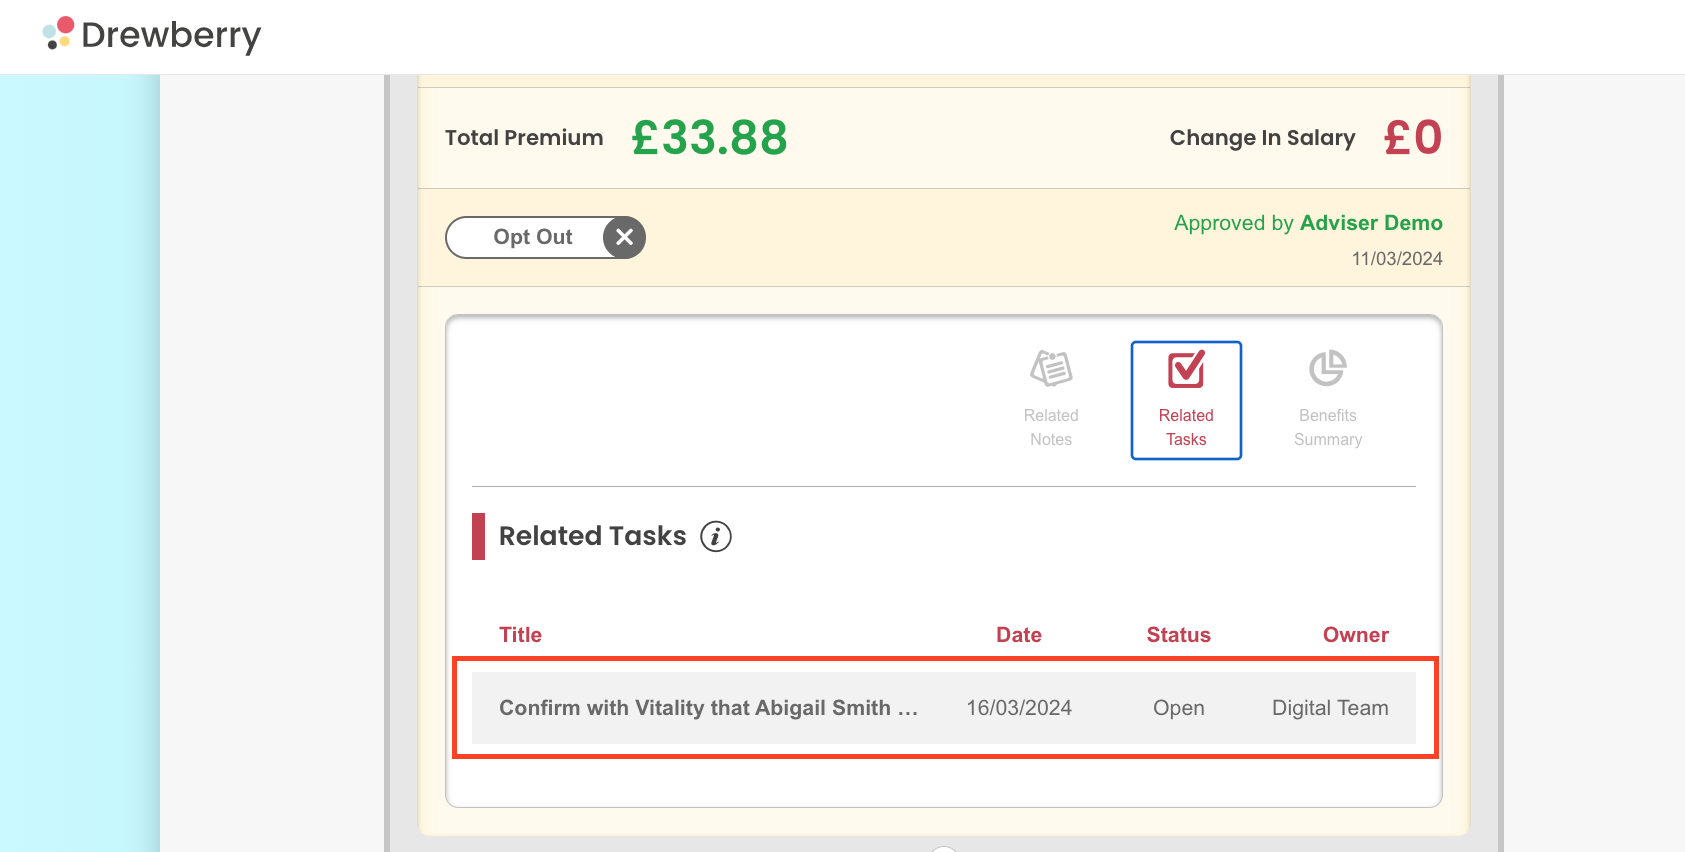1685x852 pixels.
Task: Sort tasks by Date column header
Action: tap(1019, 635)
